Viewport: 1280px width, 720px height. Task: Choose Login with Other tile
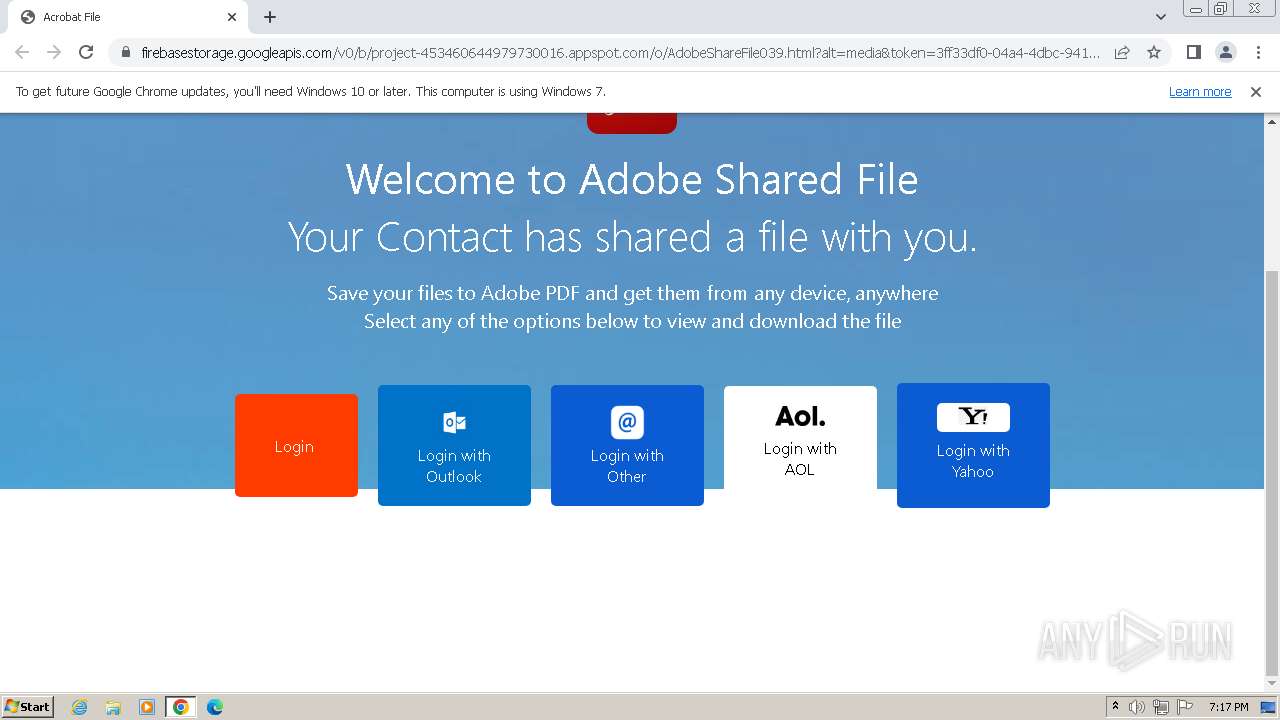pyautogui.click(x=627, y=445)
